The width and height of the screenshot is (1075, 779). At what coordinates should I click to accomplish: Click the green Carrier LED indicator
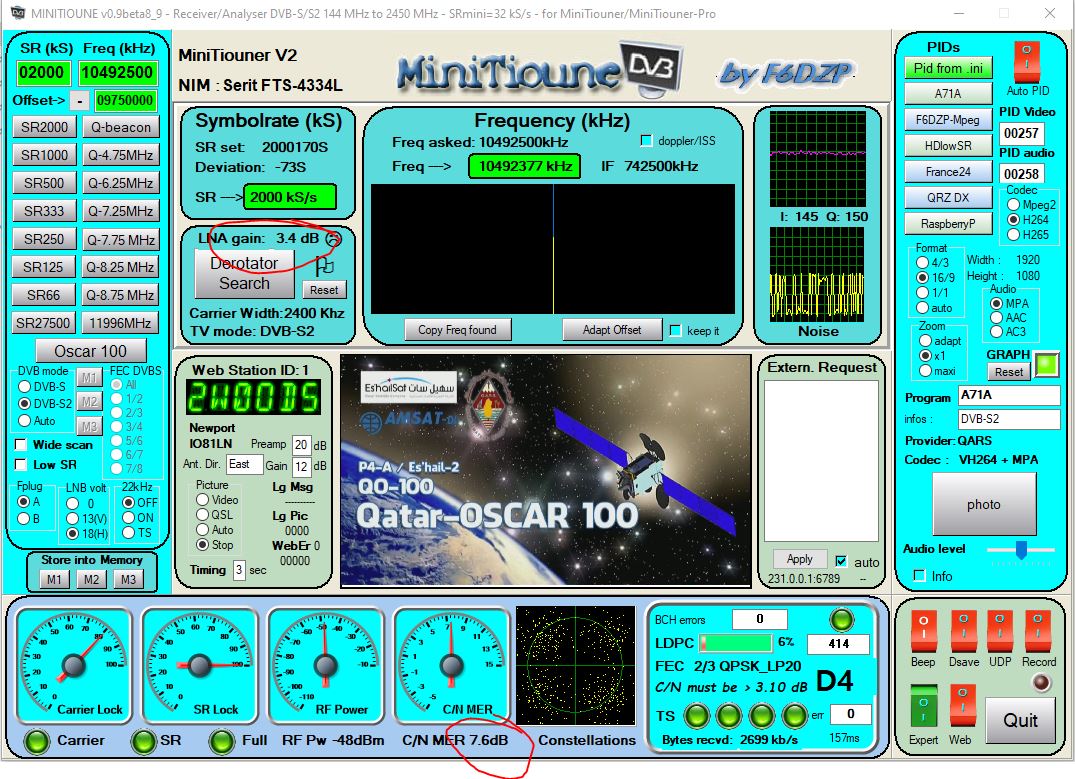click(36, 741)
